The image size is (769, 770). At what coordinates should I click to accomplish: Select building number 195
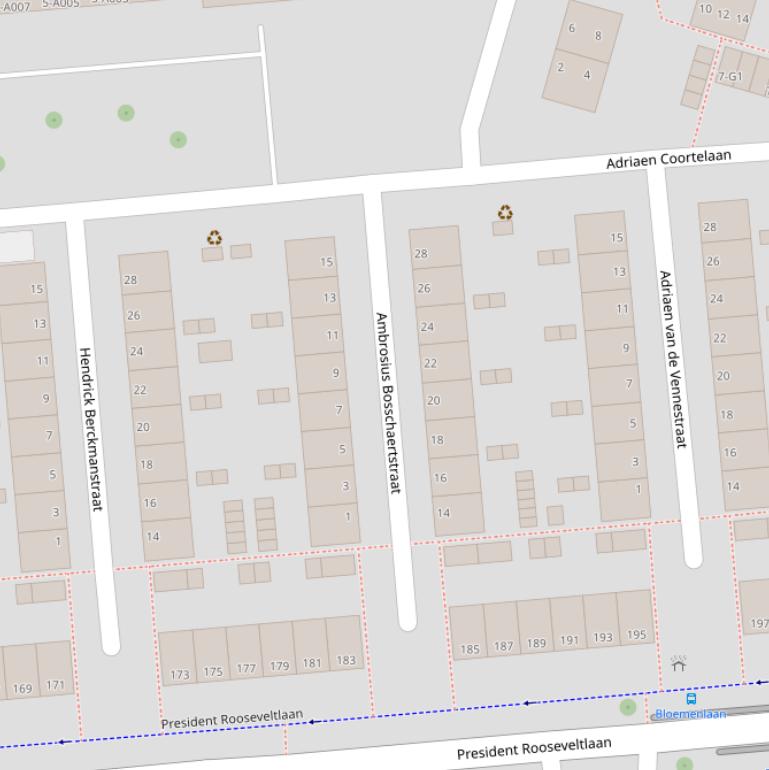click(x=636, y=634)
